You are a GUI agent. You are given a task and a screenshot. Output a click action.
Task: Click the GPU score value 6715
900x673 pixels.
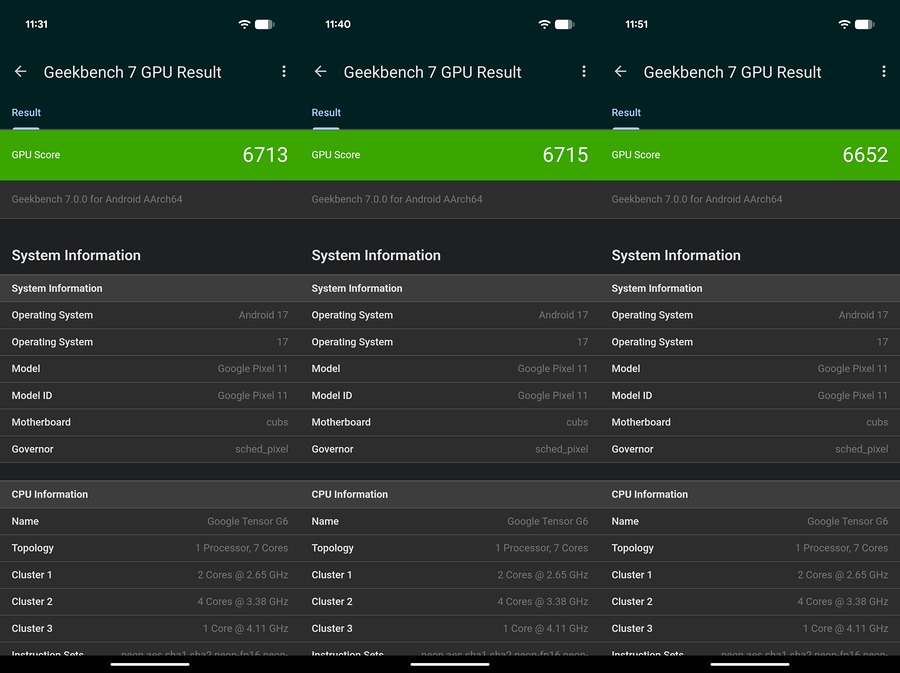click(565, 155)
